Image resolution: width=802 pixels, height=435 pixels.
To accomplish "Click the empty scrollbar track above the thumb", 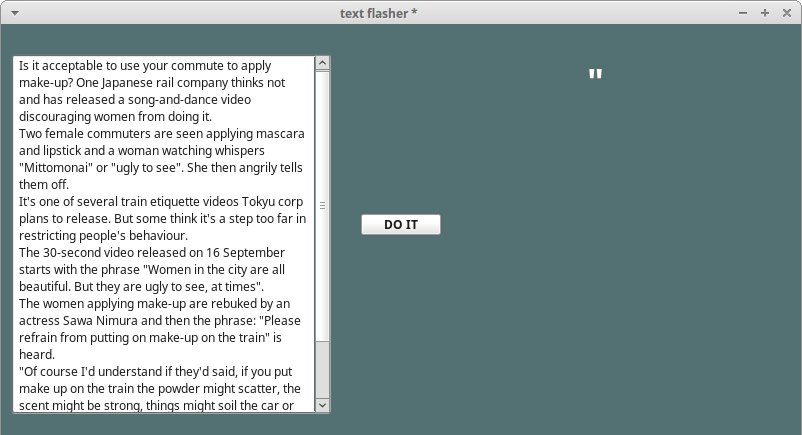I will [322, 200].
